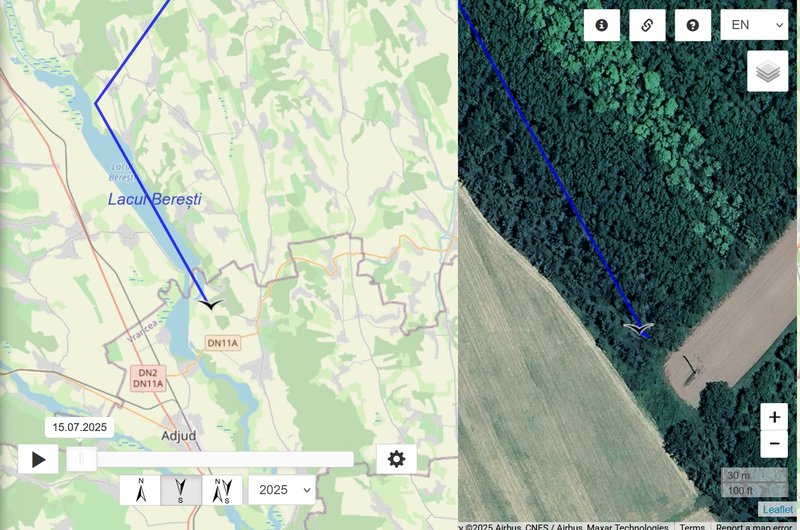
Task: Open the info panel icon
Action: tap(602, 25)
